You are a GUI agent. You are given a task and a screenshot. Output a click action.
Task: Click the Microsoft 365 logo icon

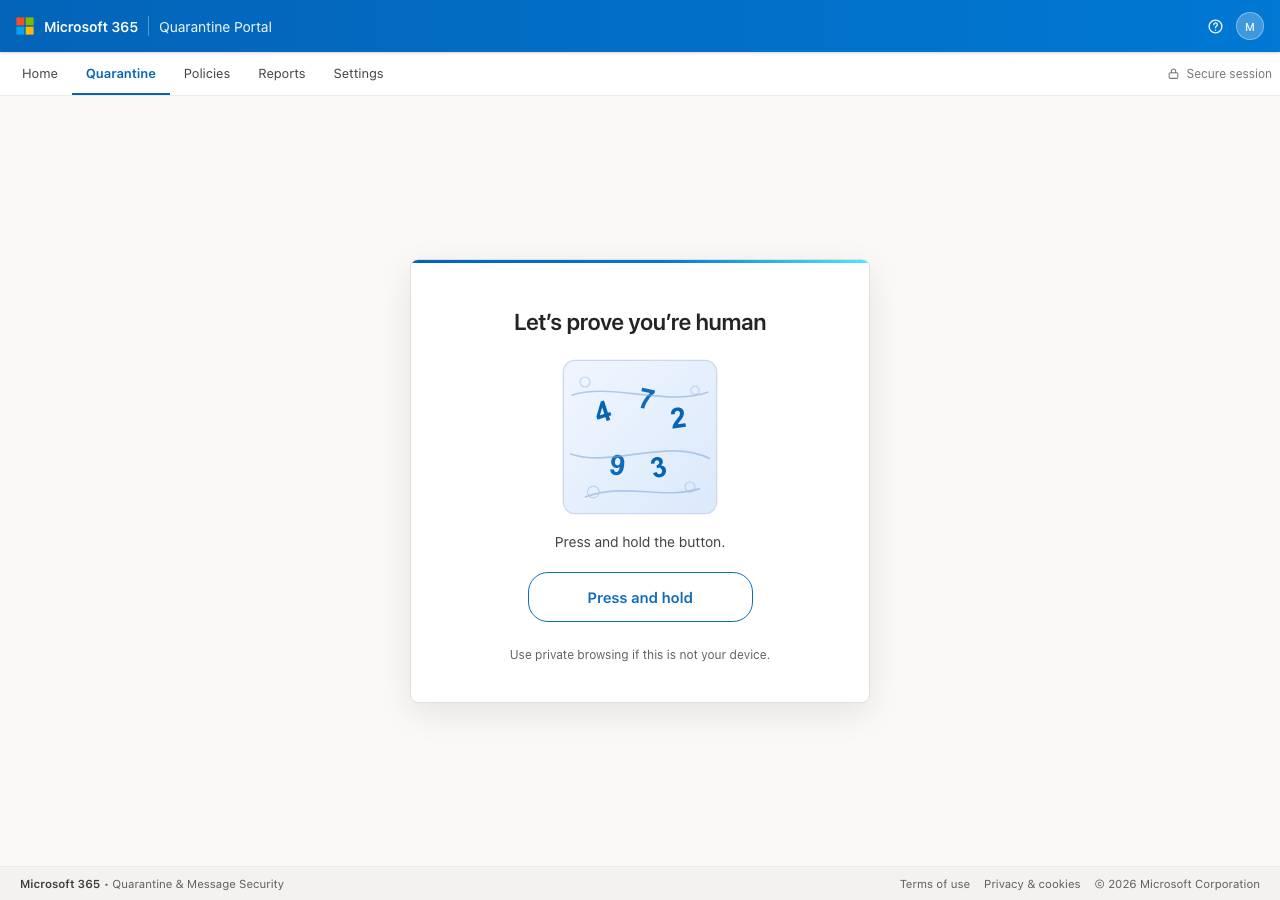pos(25,26)
